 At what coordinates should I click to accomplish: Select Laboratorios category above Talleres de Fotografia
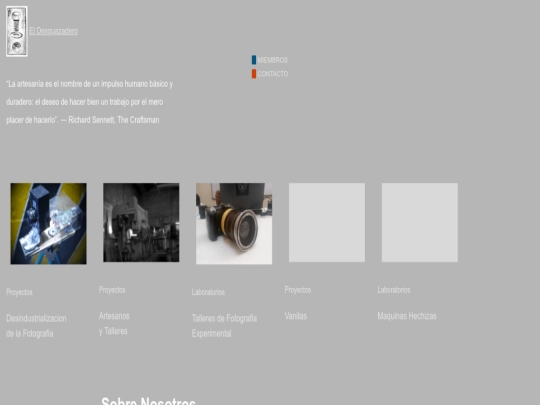(x=208, y=292)
